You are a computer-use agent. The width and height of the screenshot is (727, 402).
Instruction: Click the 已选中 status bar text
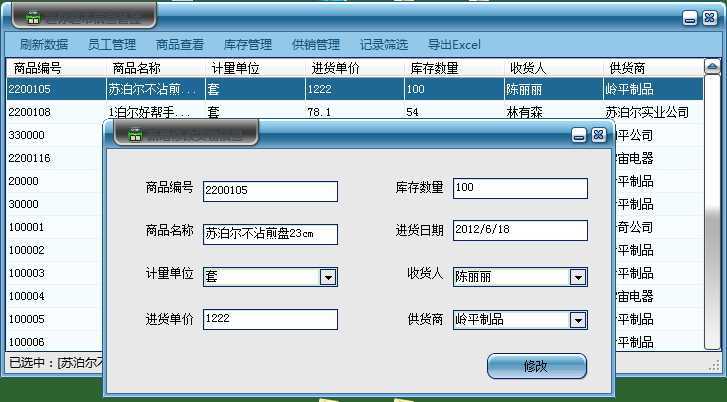click(x=56, y=363)
